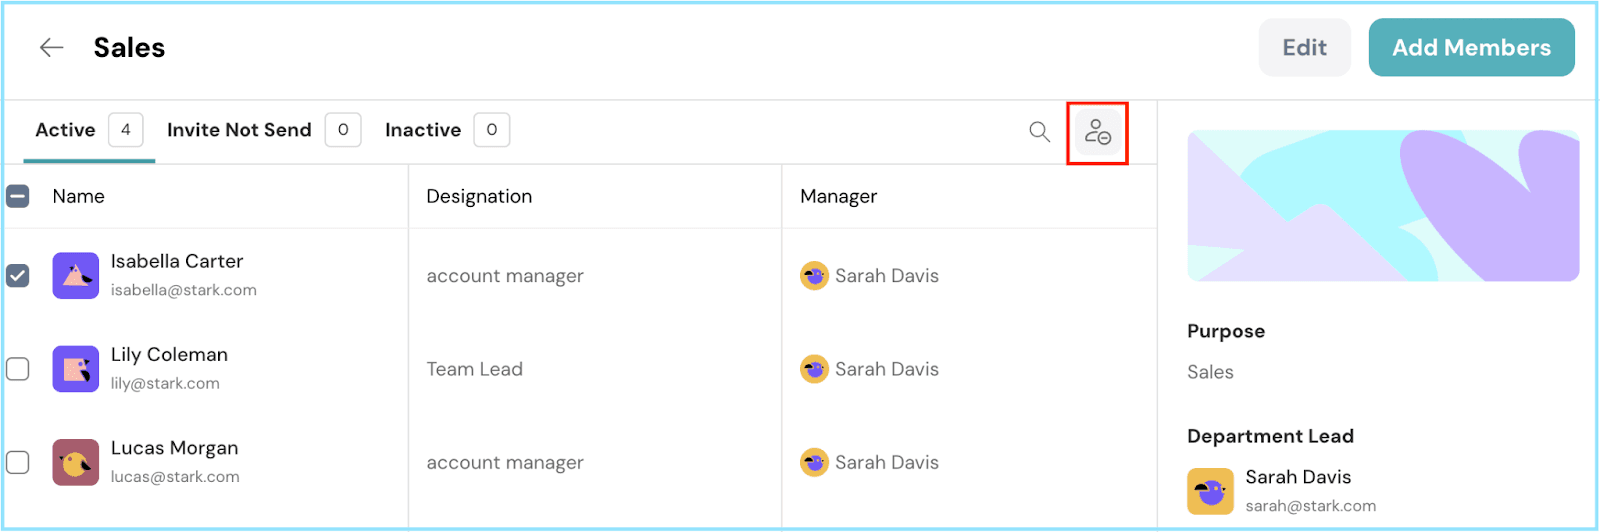Click the Edit button
Screen dimensions: 1600x532
pyautogui.click(x=1304, y=48)
